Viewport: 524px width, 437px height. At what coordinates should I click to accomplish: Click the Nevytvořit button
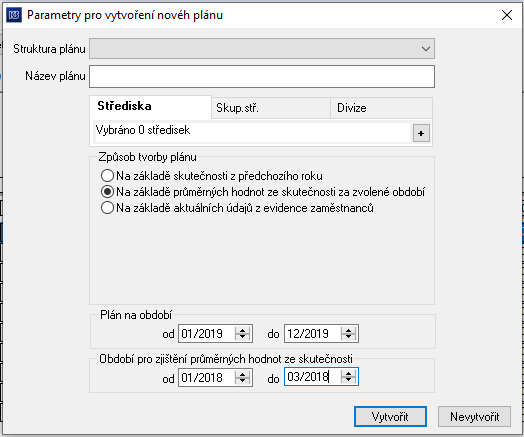[x=475, y=417]
